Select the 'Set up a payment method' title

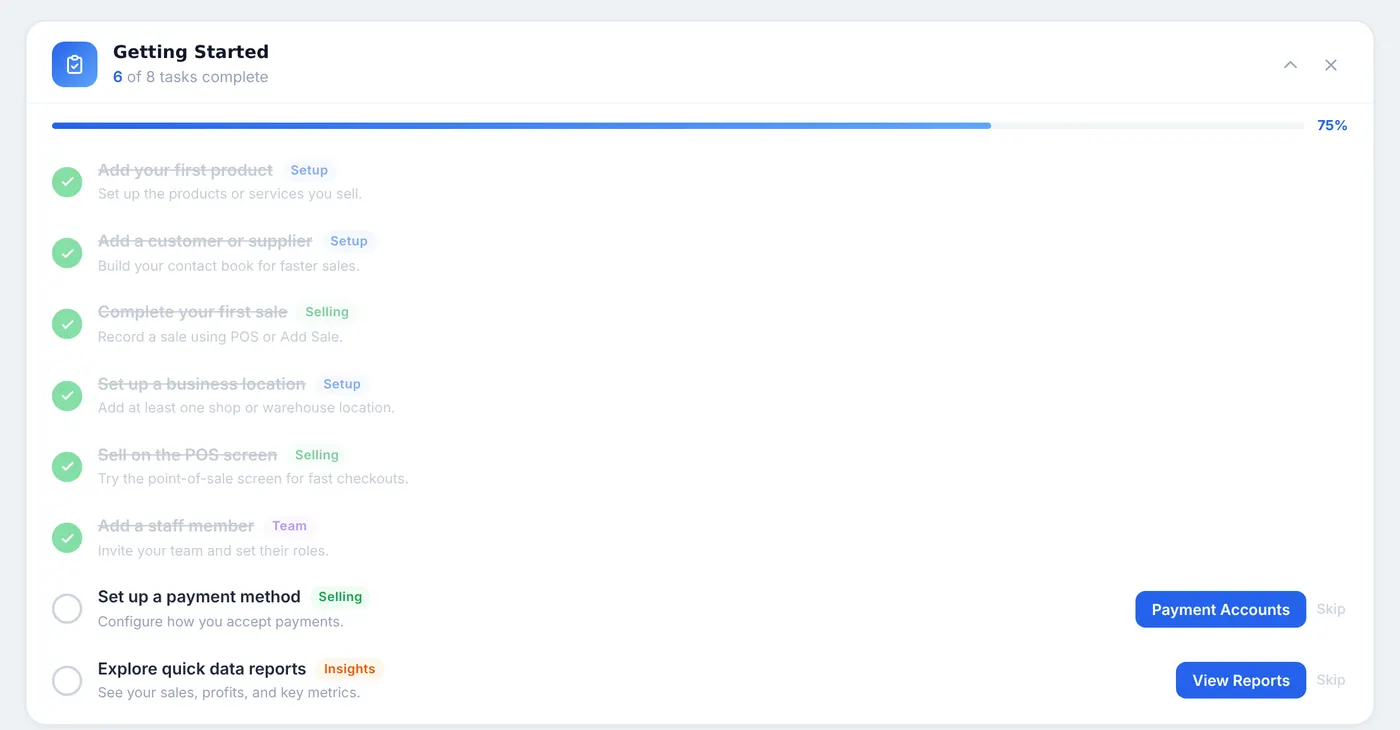pos(199,597)
